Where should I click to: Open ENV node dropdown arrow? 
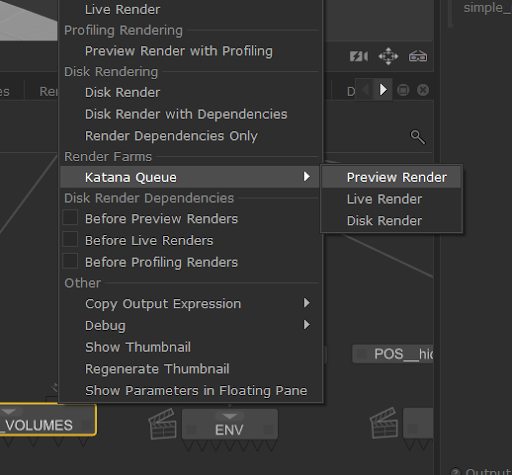pyautogui.click(x=230, y=416)
